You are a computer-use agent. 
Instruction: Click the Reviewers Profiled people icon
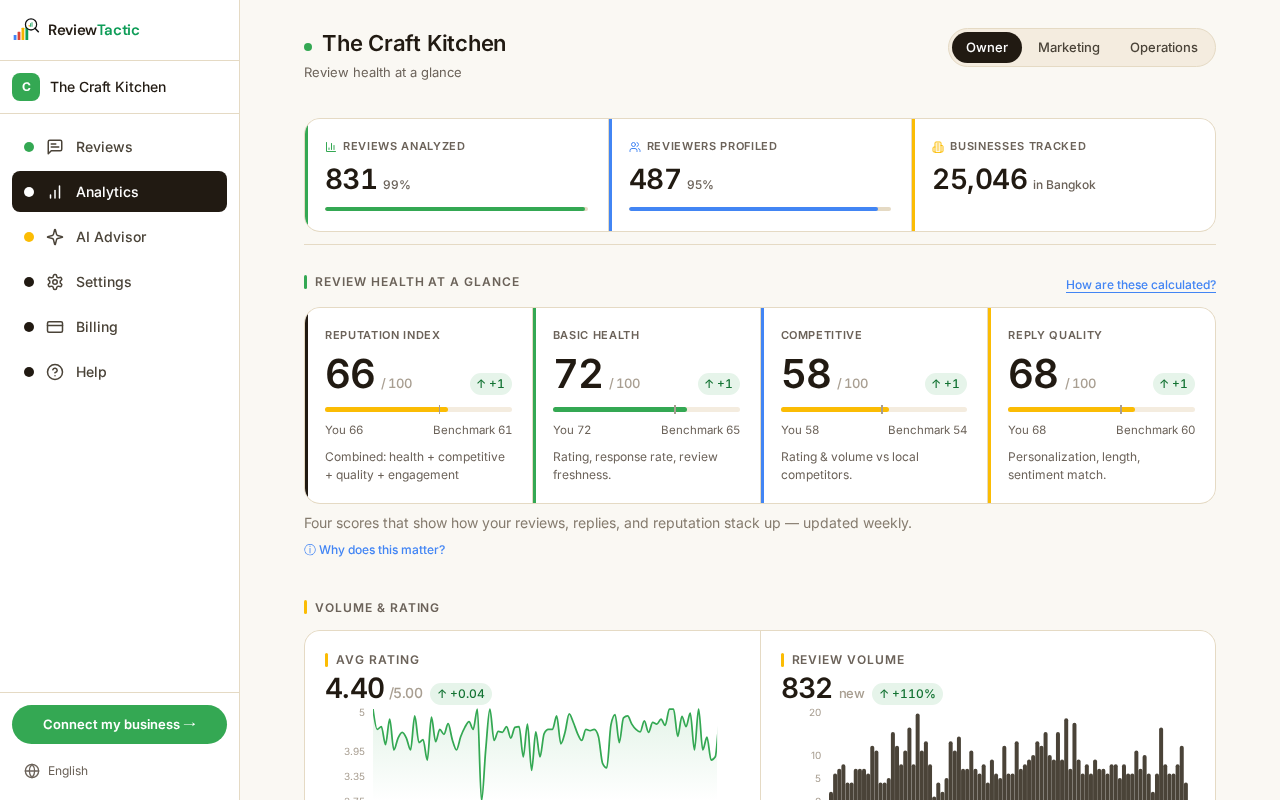pyautogui.click(x=635, y=146)
